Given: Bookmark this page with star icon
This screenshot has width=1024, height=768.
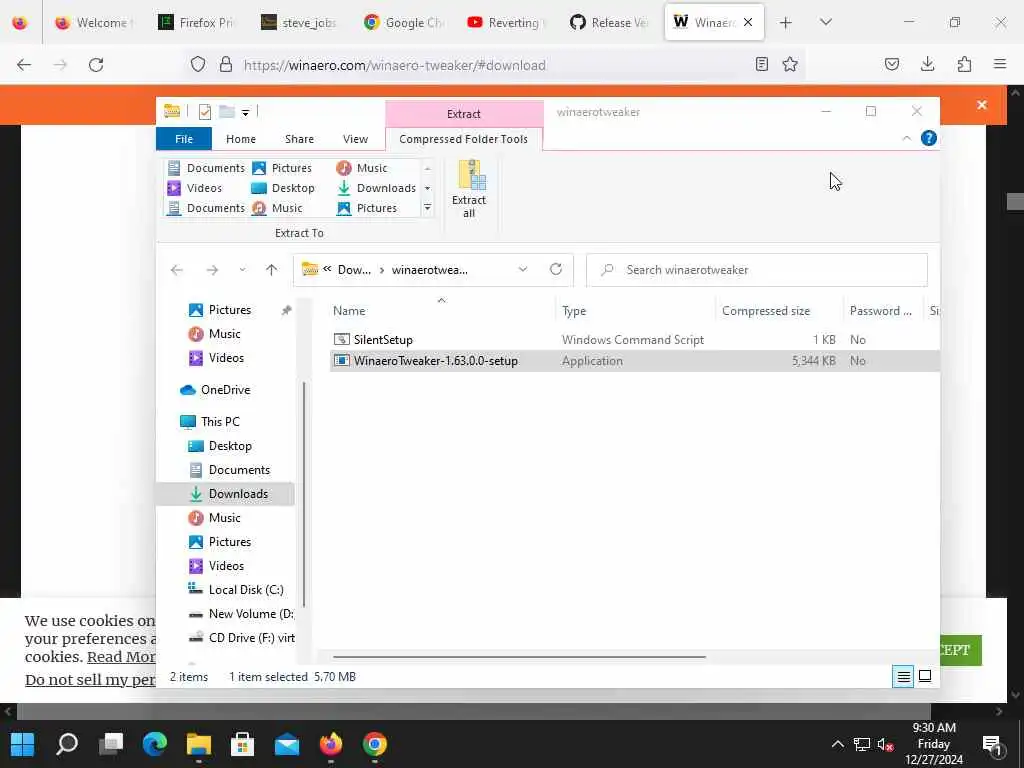Looking at the screenshot, I should (790, 64).
